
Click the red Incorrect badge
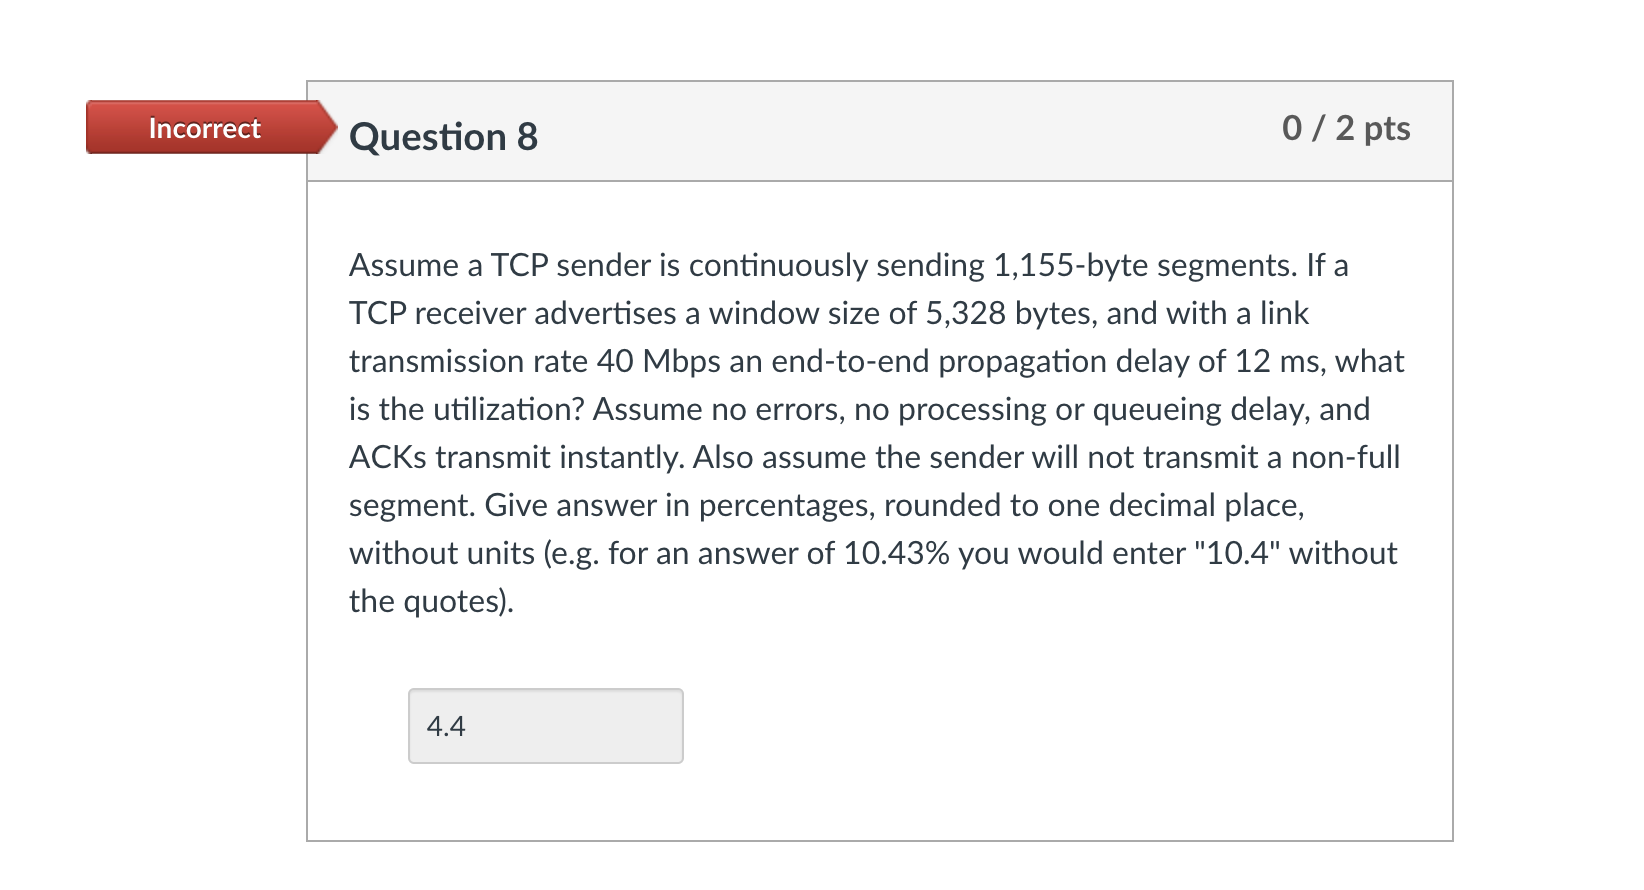tap(205, 128)
